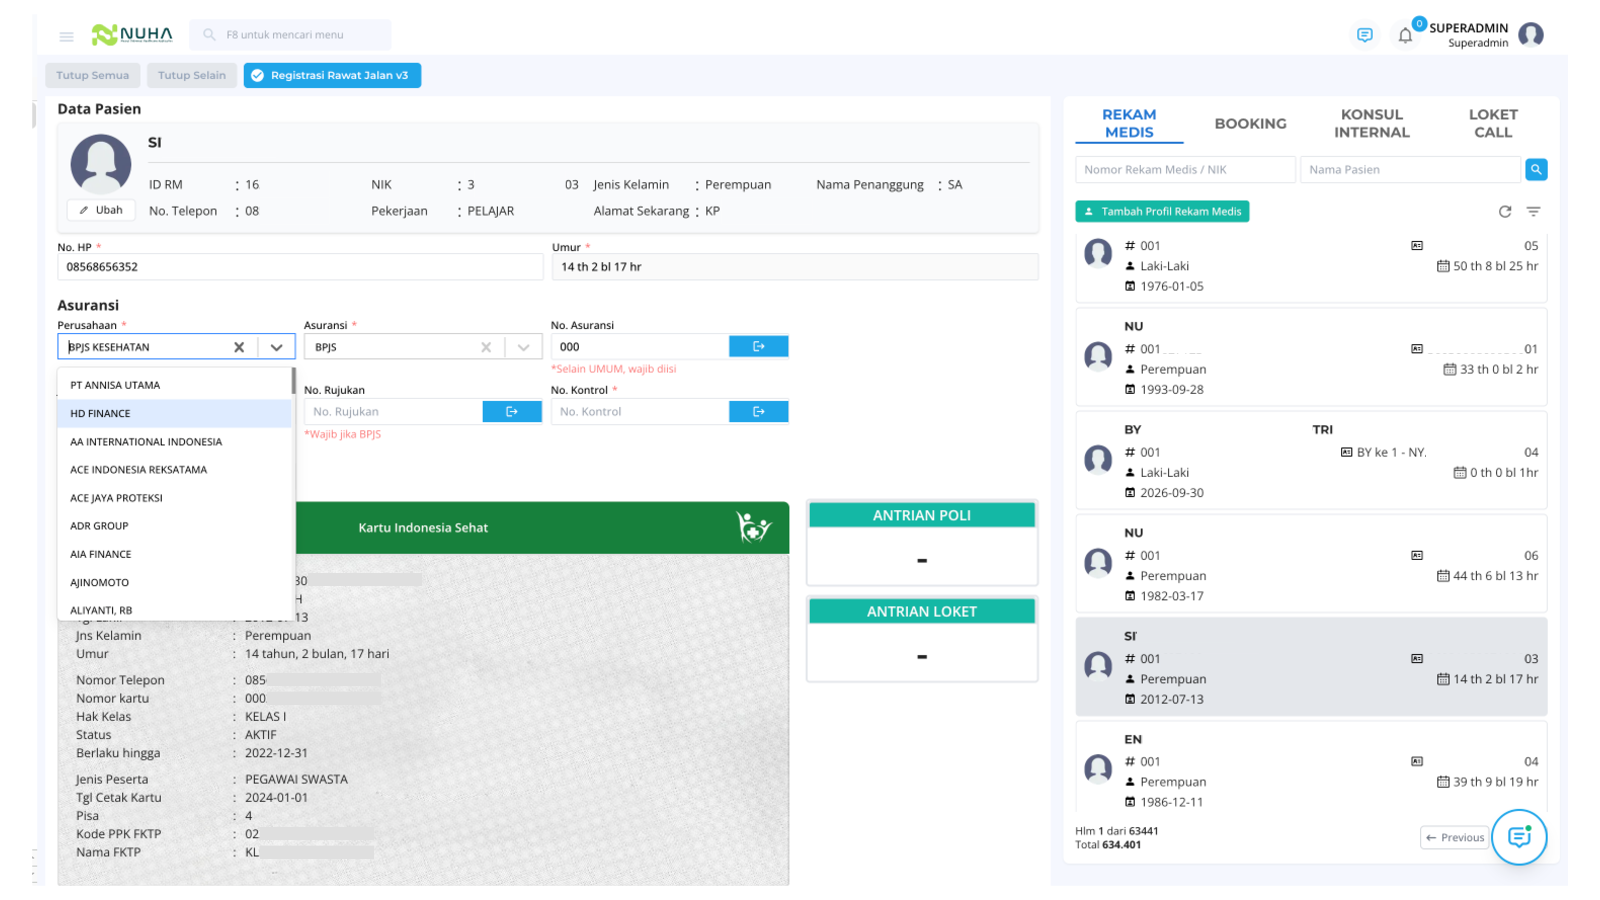Image resolution: width=1600 pixels, height=900 pixels.
Task: Open record card born 1993-09-28
Action: 1311,357
